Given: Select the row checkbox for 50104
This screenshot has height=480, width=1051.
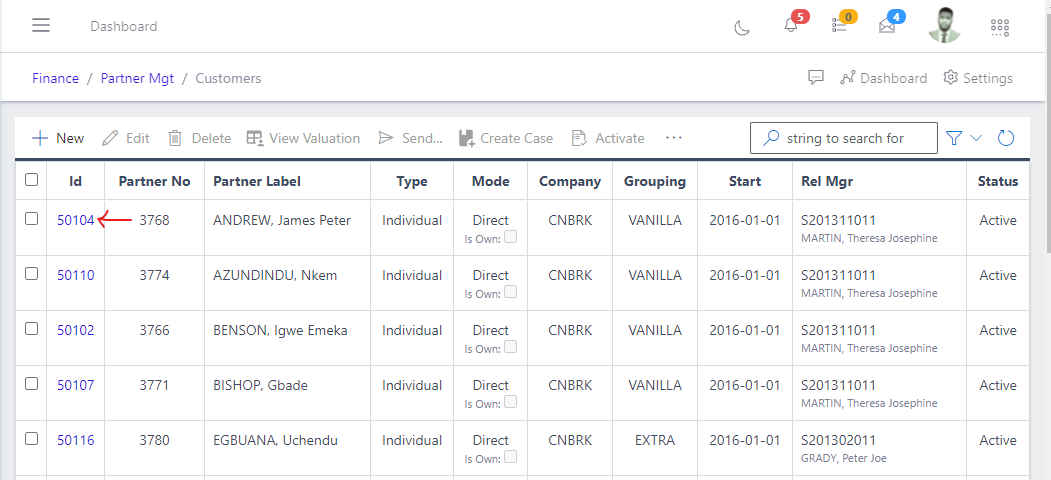Looking at the screenshot, I should [32, 219].
